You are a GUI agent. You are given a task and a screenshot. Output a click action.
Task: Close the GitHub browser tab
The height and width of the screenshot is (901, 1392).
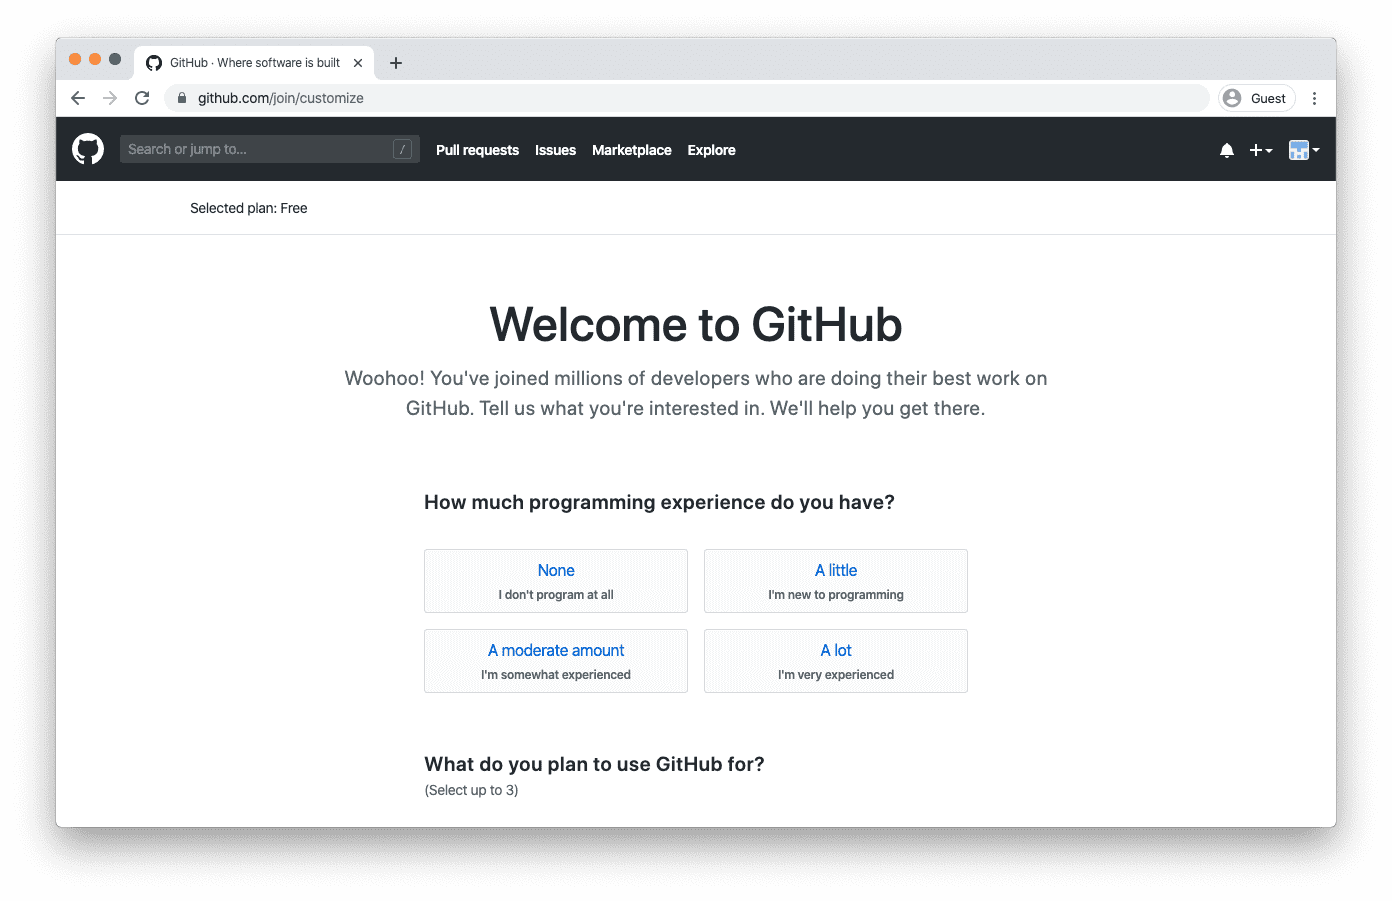(x=358, y=63)
